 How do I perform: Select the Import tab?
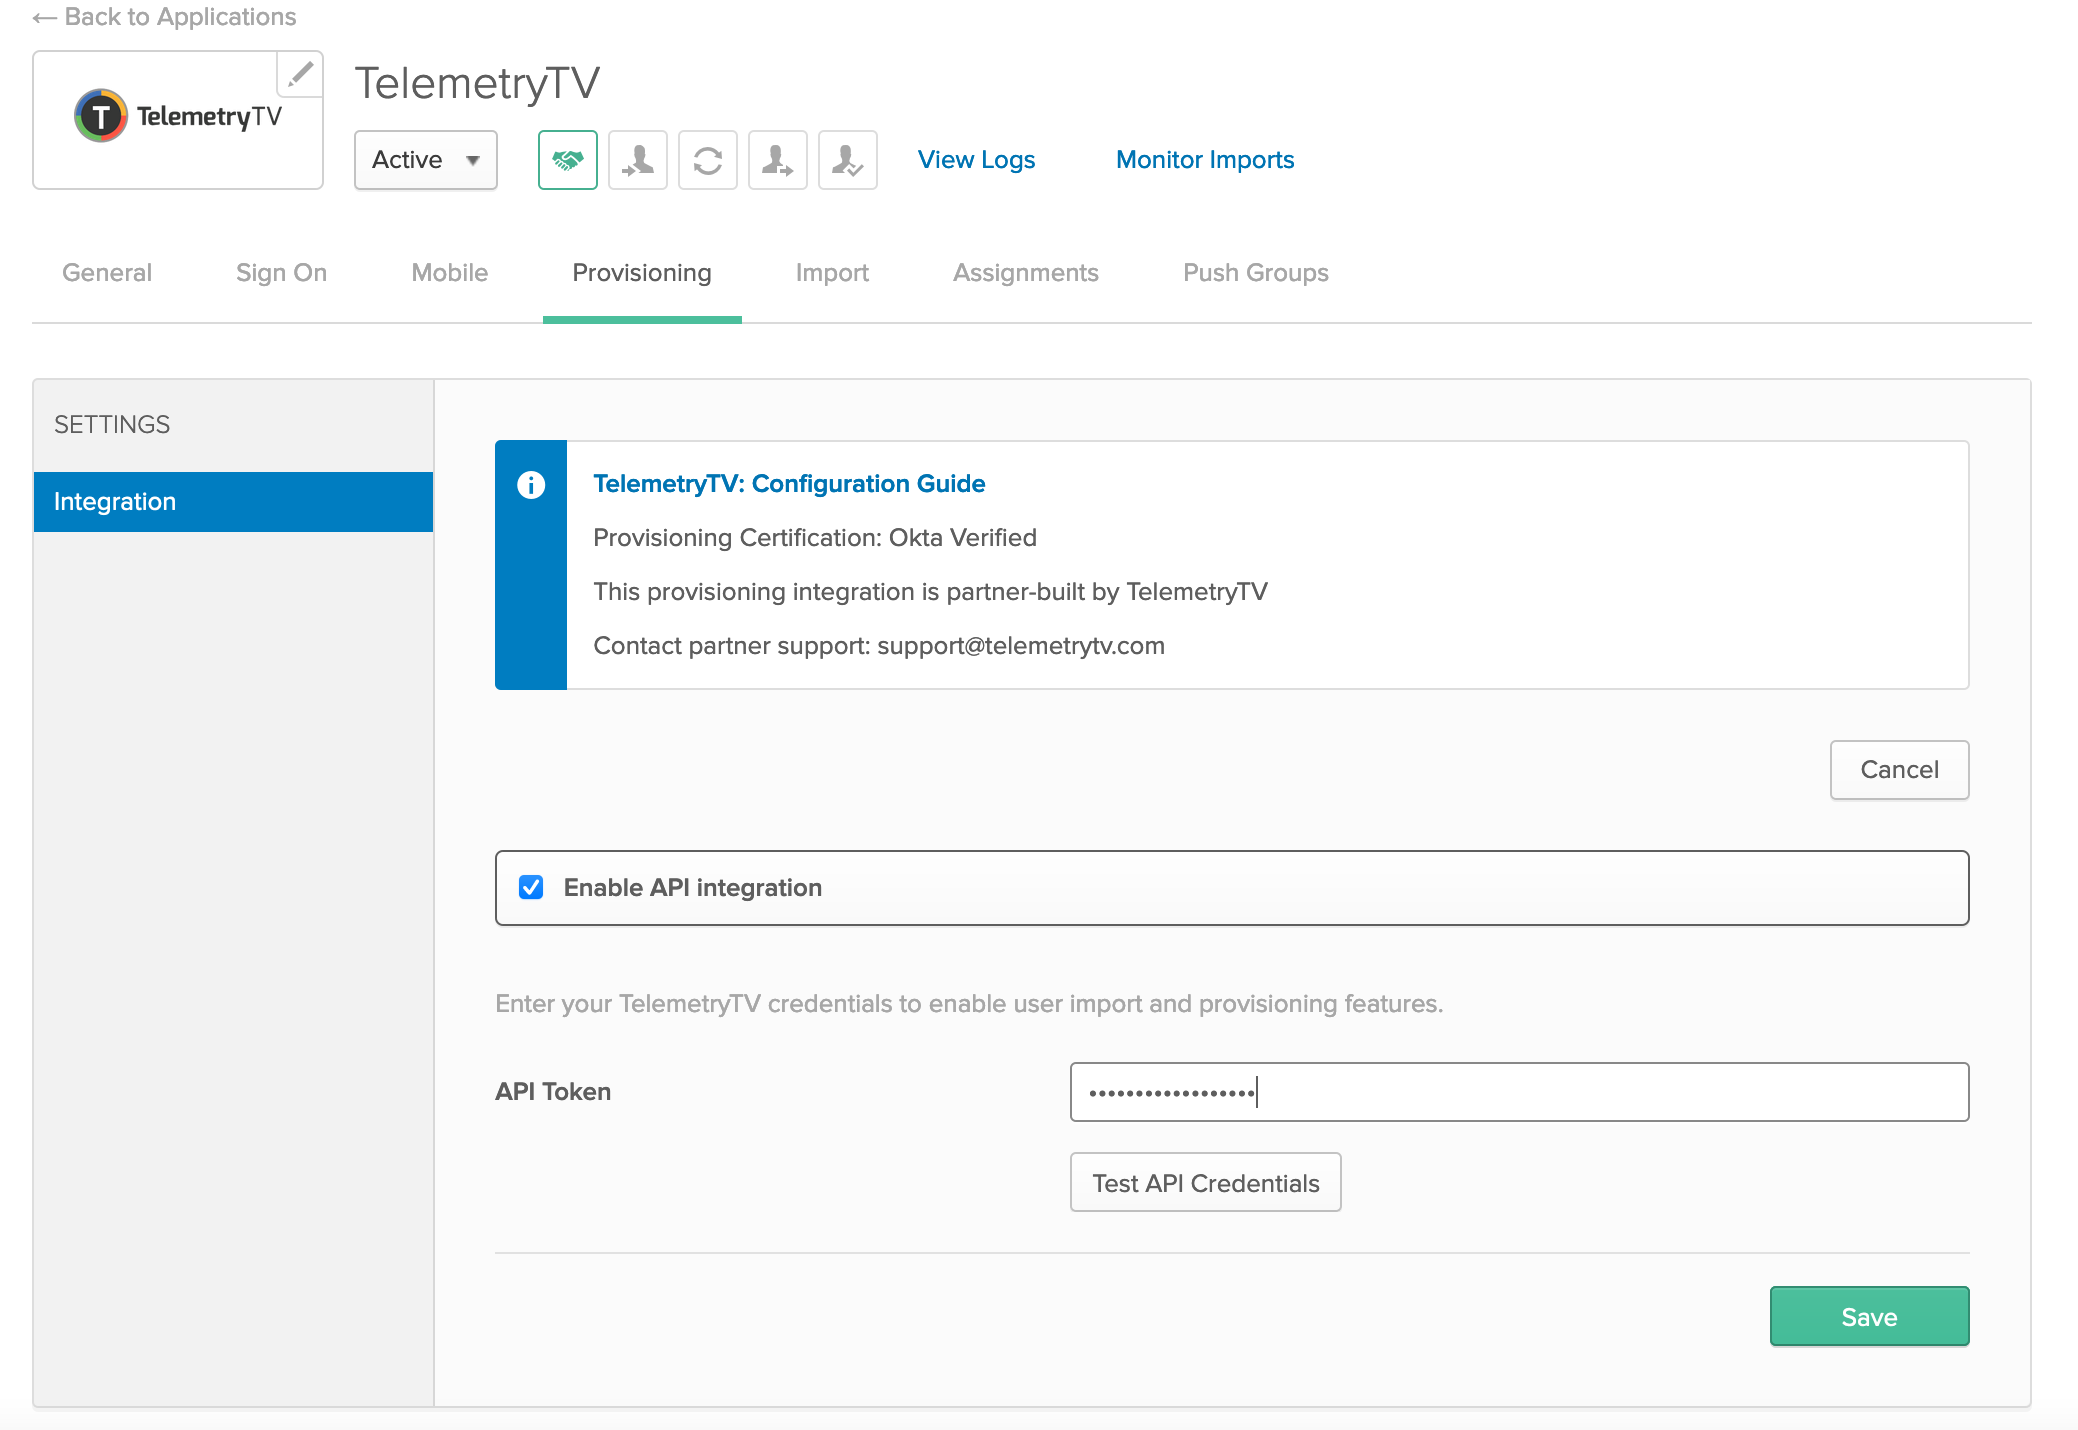pos(832,273)
